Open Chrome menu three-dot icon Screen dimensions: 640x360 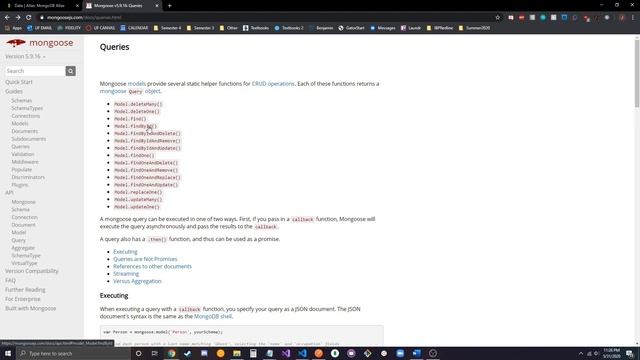[633, 18]
